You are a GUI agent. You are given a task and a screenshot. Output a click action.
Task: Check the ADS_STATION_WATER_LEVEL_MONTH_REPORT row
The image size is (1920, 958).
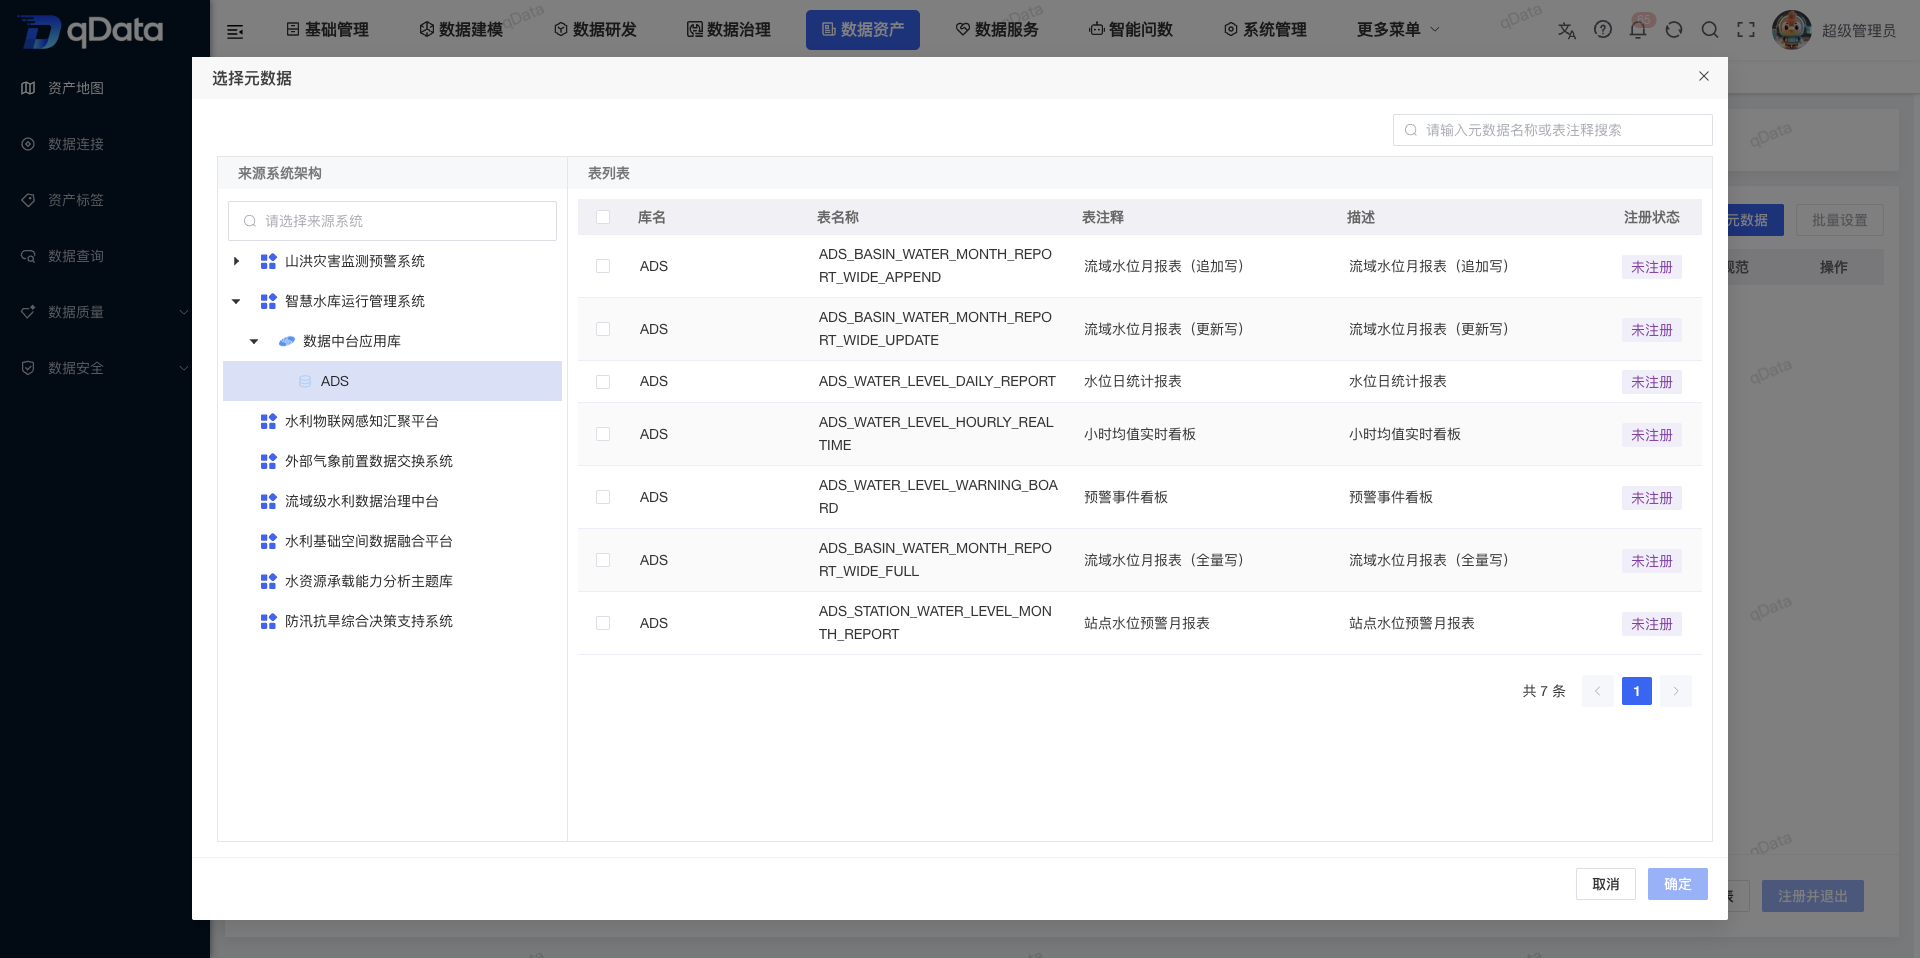[x=603, y=623]
